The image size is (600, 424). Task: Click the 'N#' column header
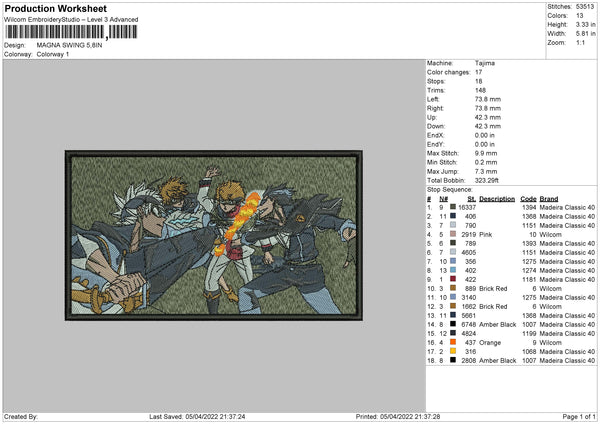pyautogui.click(x=443, y=199)
